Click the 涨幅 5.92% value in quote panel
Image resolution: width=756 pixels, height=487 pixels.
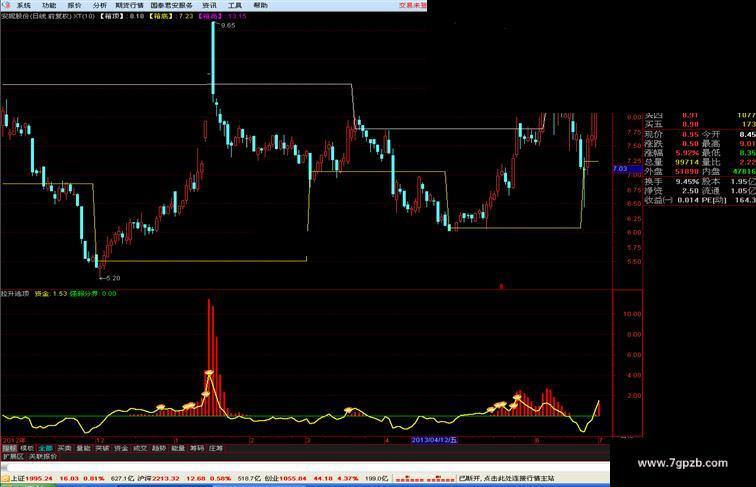pos(687,153)
